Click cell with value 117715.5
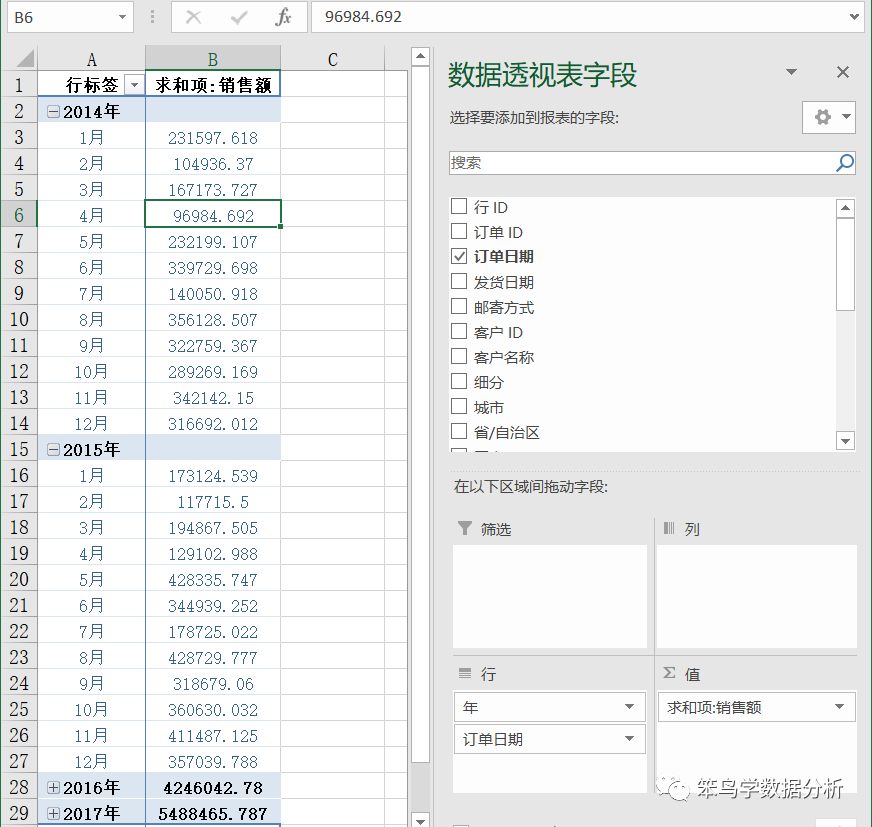 coord(213,502)
